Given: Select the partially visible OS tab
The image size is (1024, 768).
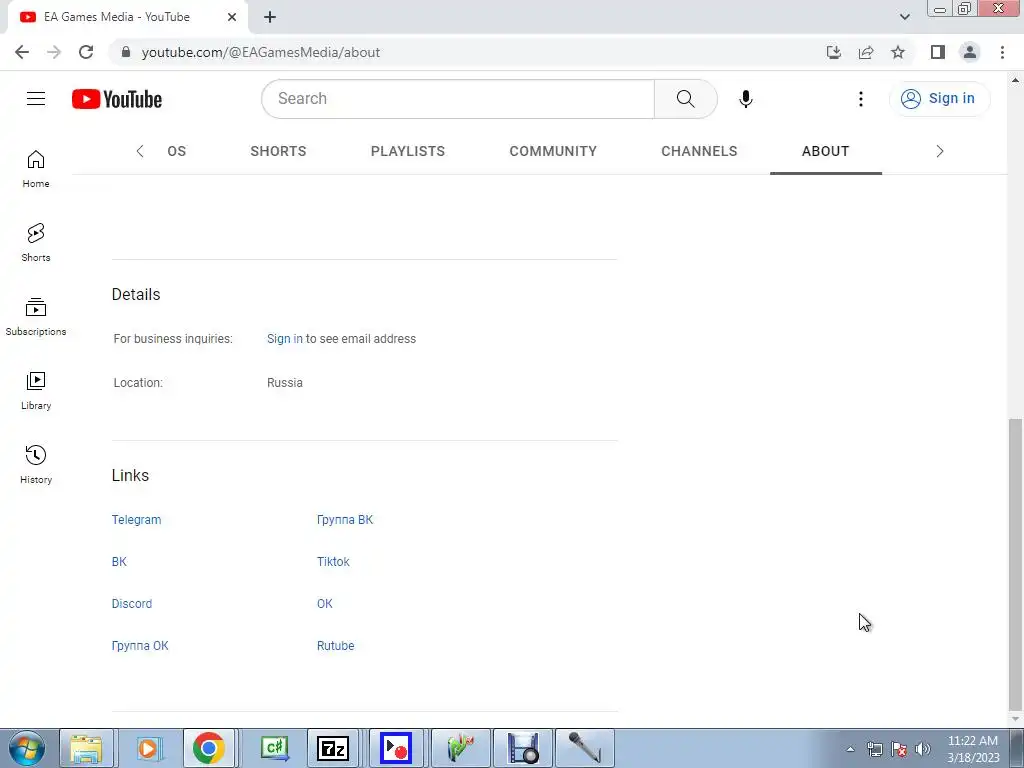Looking at the screenshot, I should (176, 151).
